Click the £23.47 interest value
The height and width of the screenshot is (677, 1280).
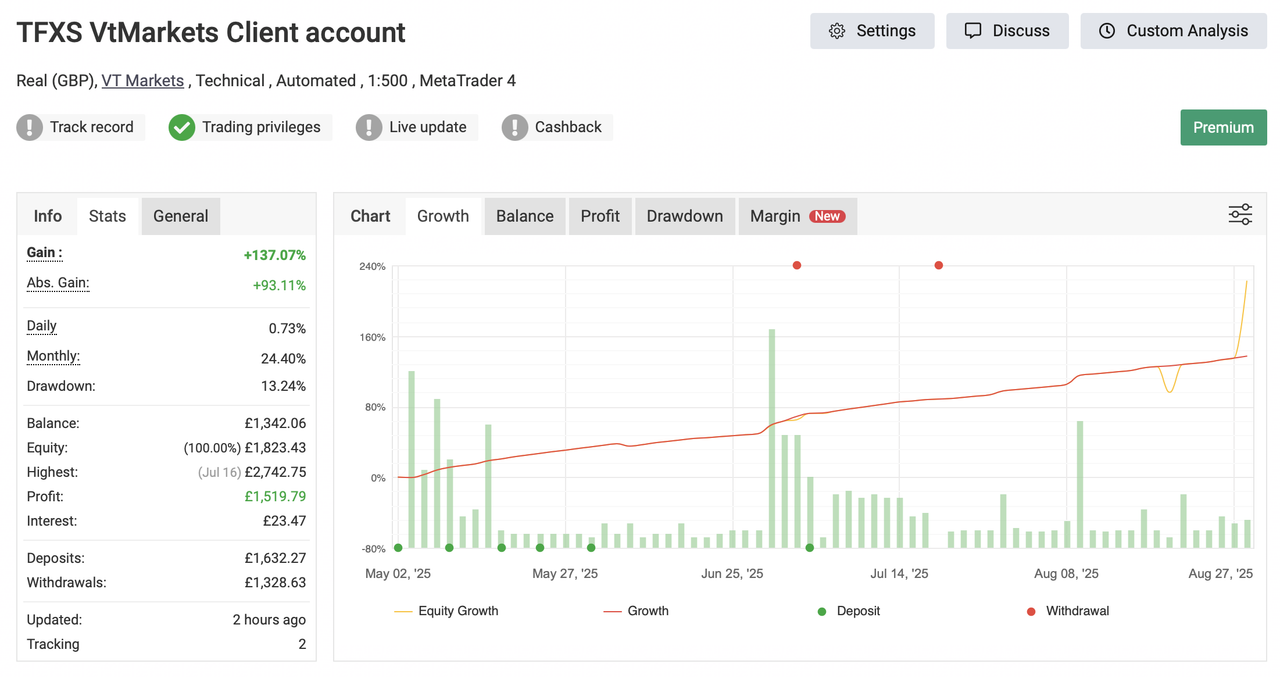(x=284, y=521)
